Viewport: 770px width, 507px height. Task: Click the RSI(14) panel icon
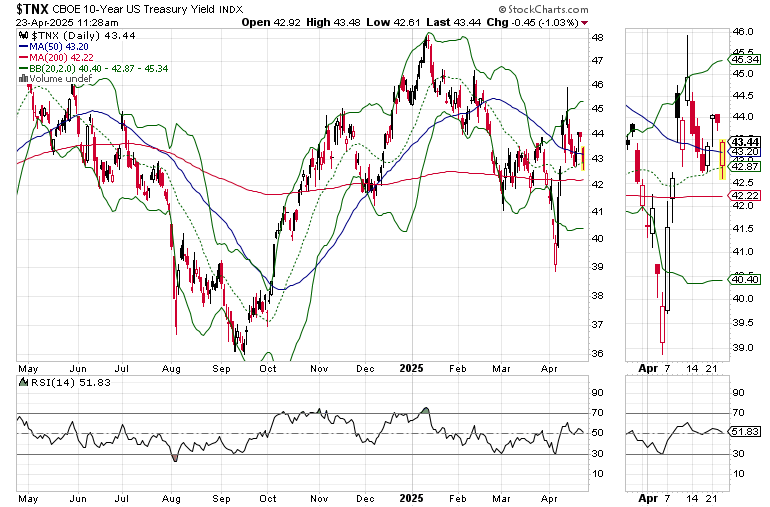click(x=23, y=382)
